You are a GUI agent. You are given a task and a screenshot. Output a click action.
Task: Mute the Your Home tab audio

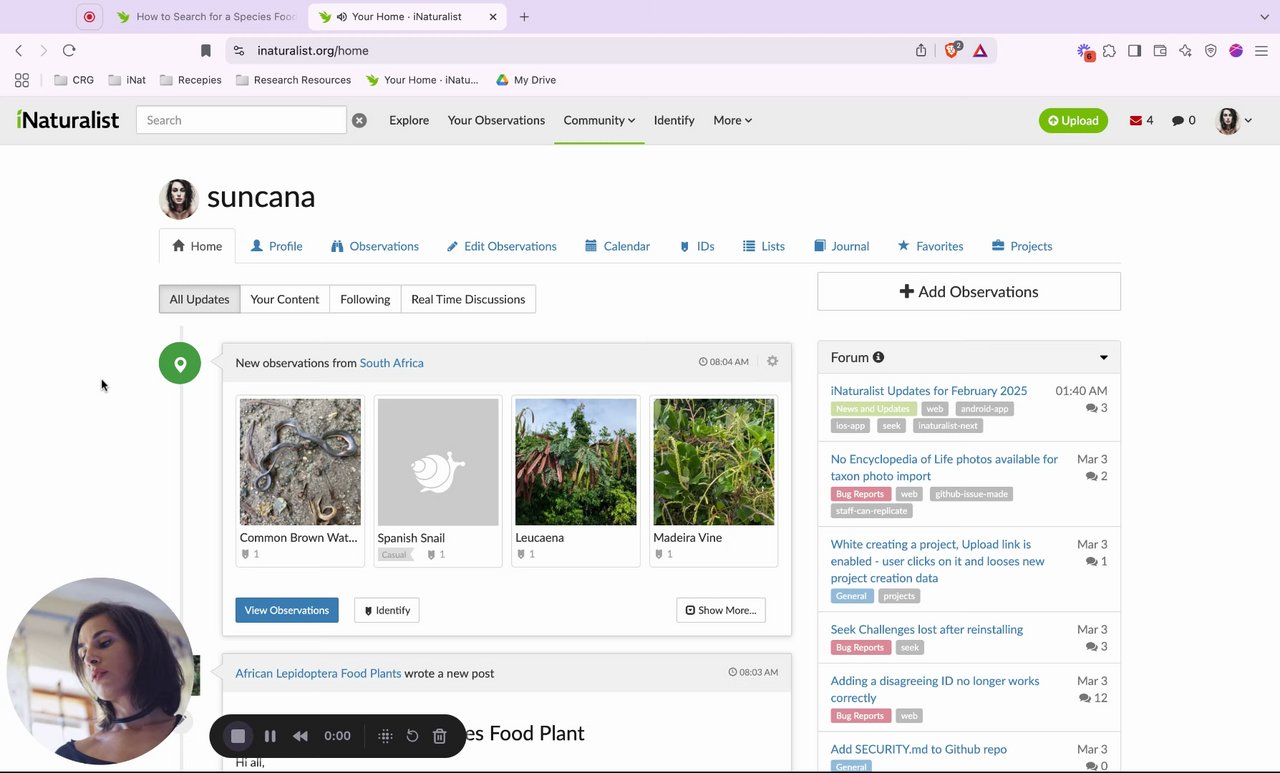tap(342, 17)
